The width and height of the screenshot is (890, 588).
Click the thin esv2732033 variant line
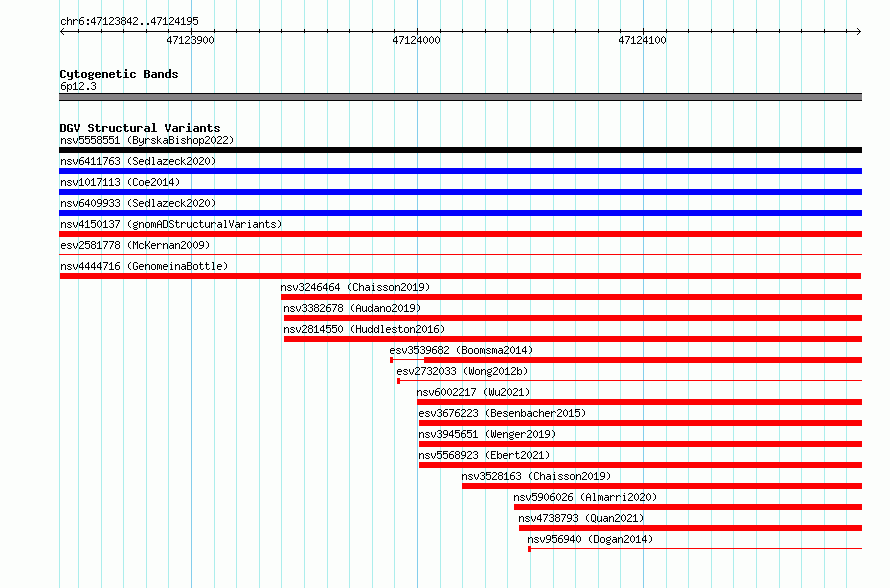point(630,381)
